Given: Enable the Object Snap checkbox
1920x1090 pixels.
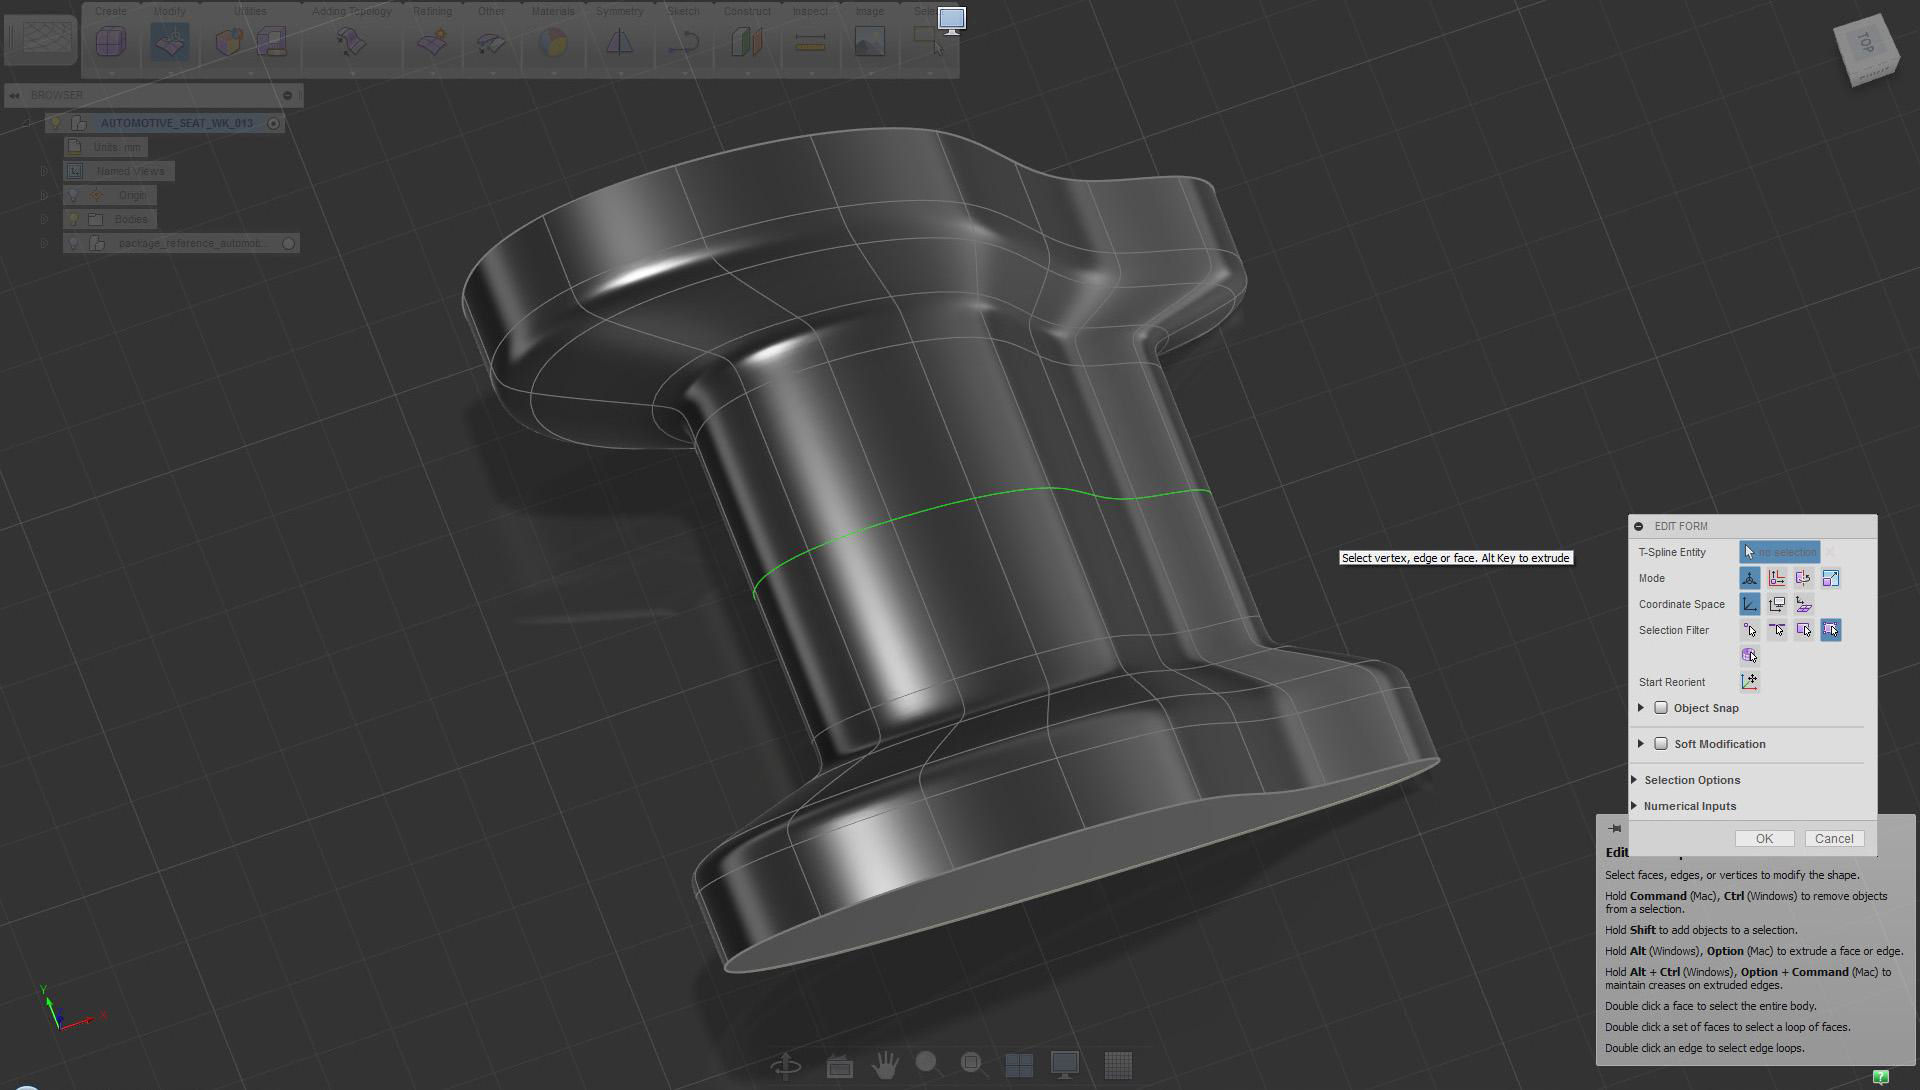Looking at the screenshot, I should 1661,708.
